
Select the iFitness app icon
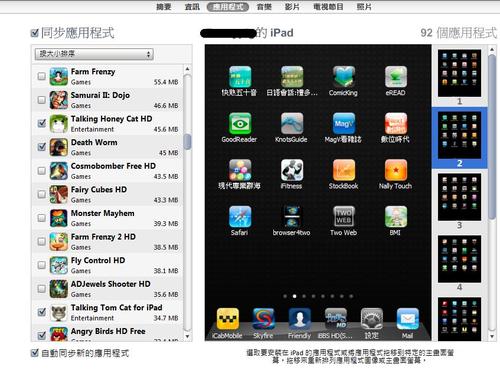(x=292, y=170)
